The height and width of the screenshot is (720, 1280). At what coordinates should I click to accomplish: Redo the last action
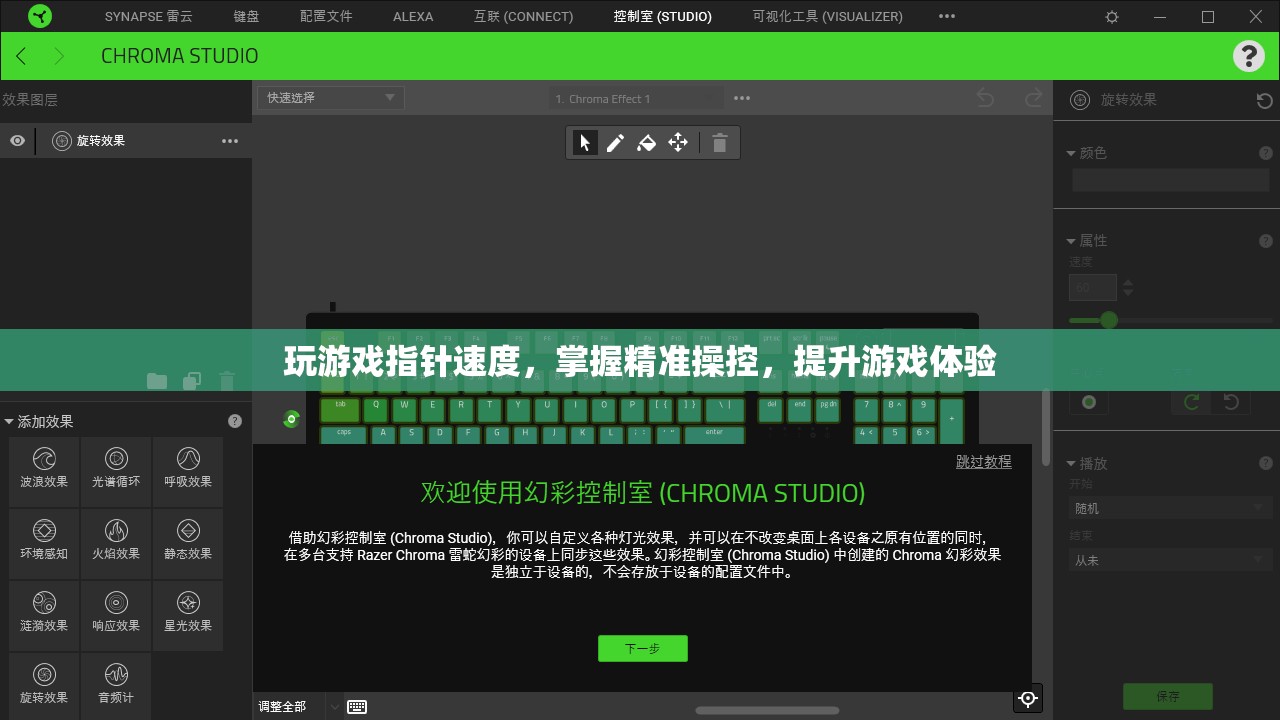1034,98
